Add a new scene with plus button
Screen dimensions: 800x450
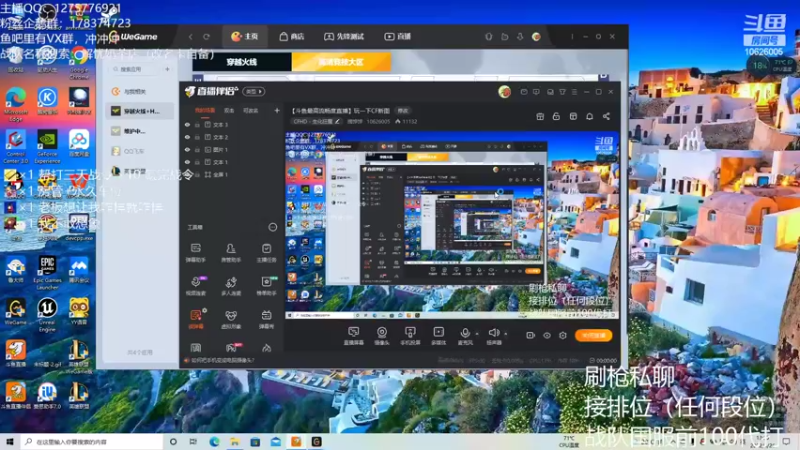coord(277,110)
